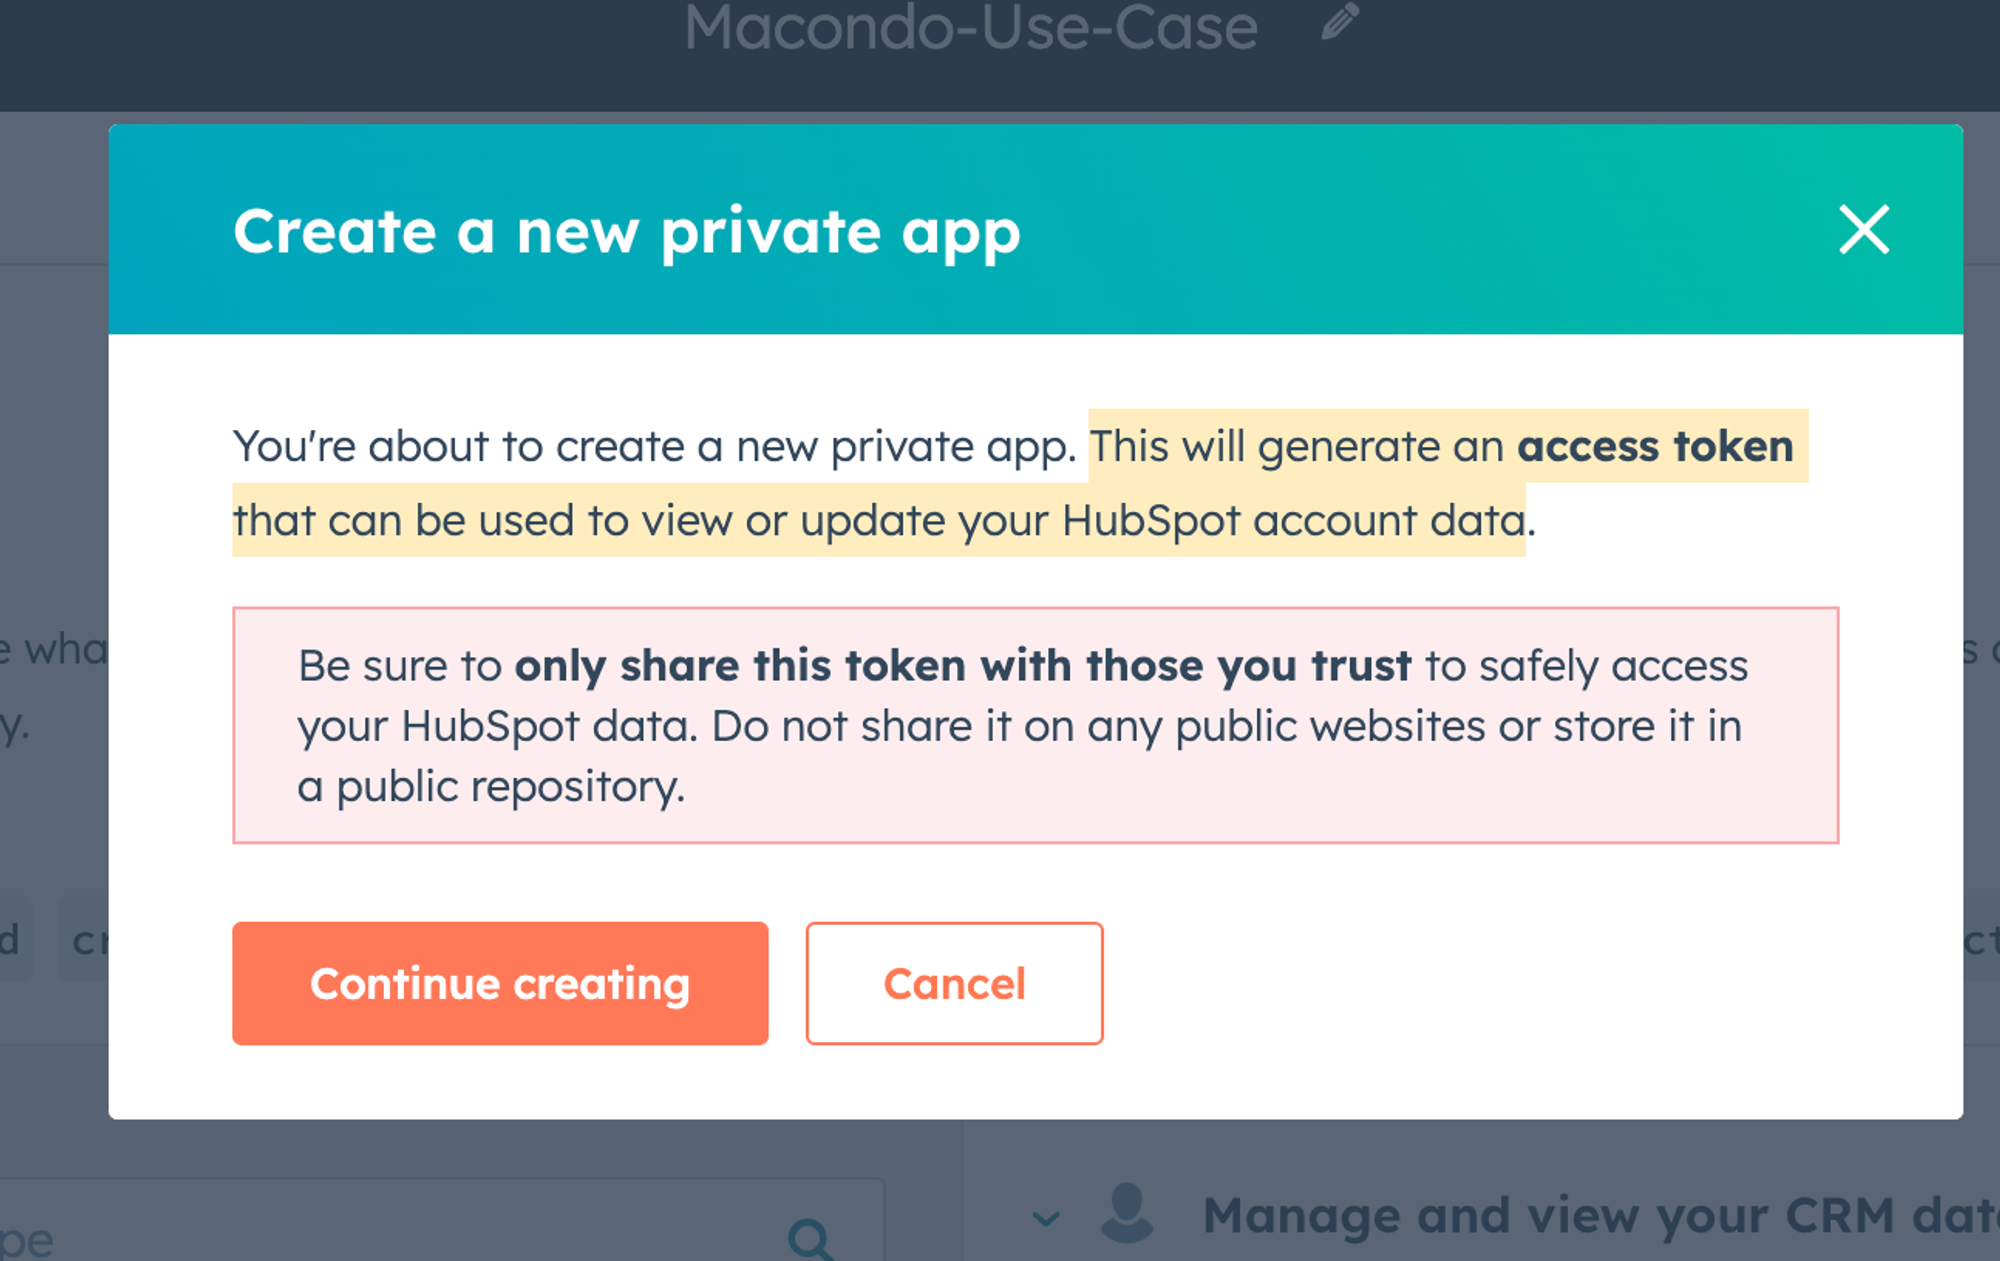The width and height of the screenshot is (2000, 1261).
Task: Click the person icon for CRM data
Action: coord(1127,1213)
